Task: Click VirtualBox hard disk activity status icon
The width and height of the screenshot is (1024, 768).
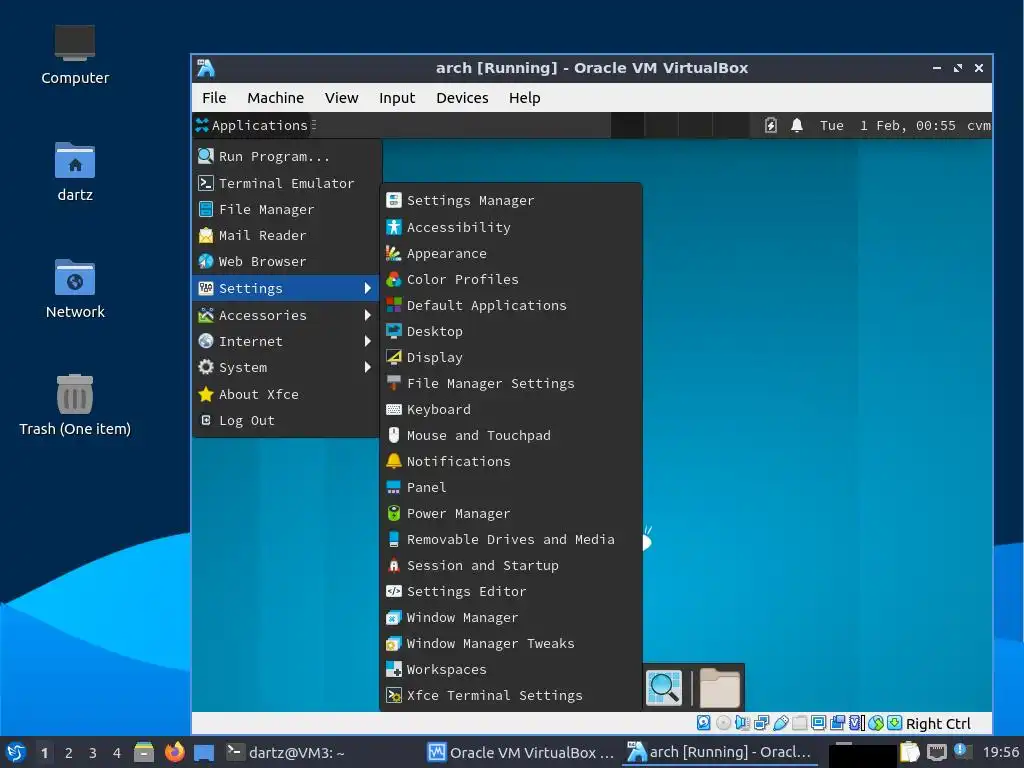Action: point(703,723)
